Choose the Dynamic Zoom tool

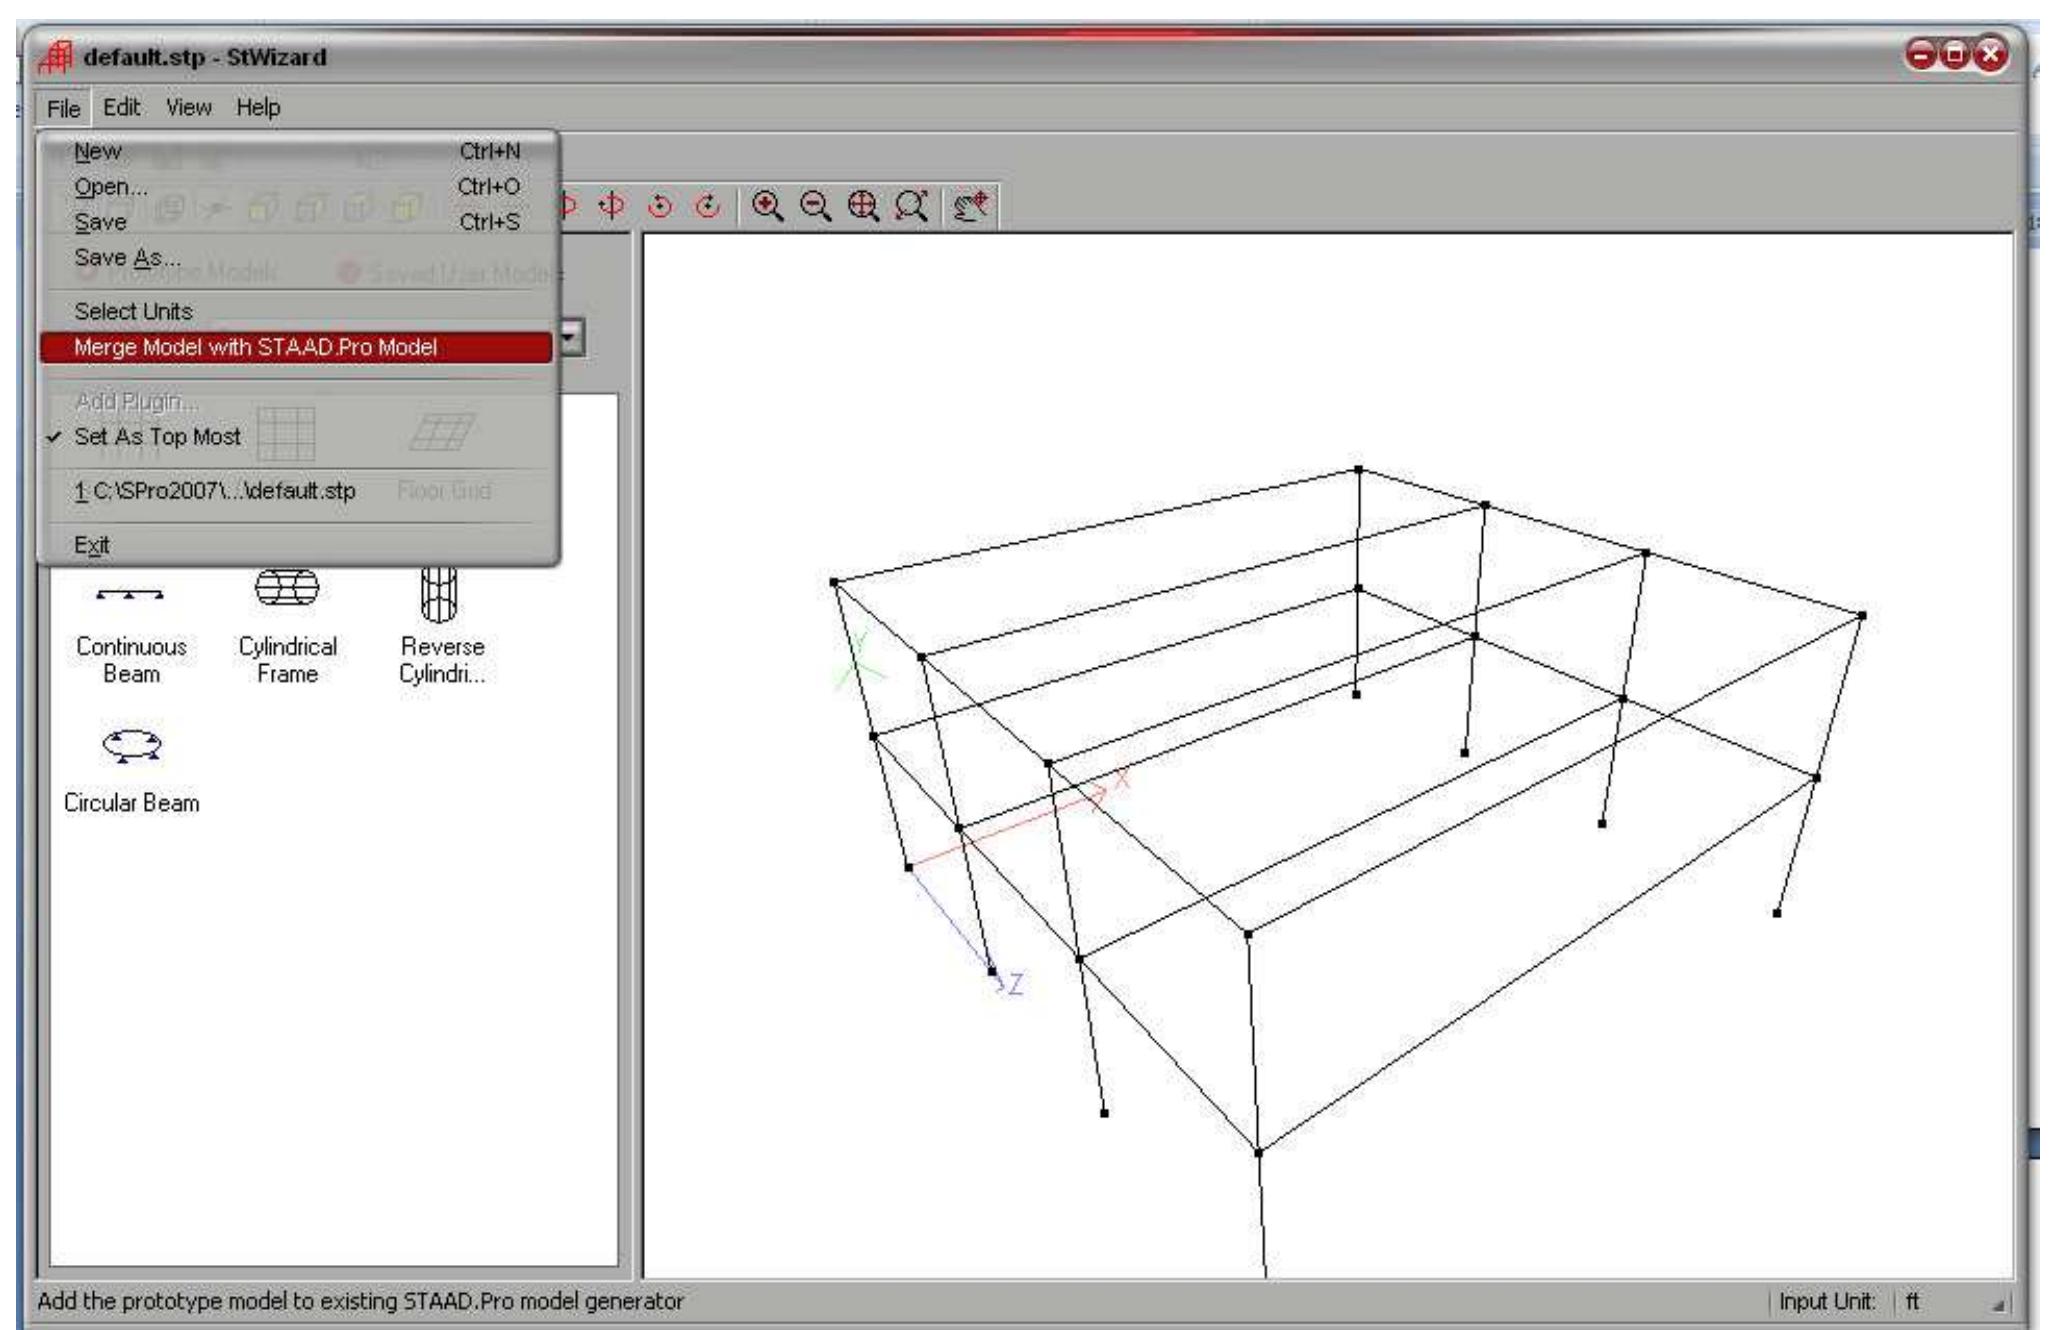click(x=909, y=207)
